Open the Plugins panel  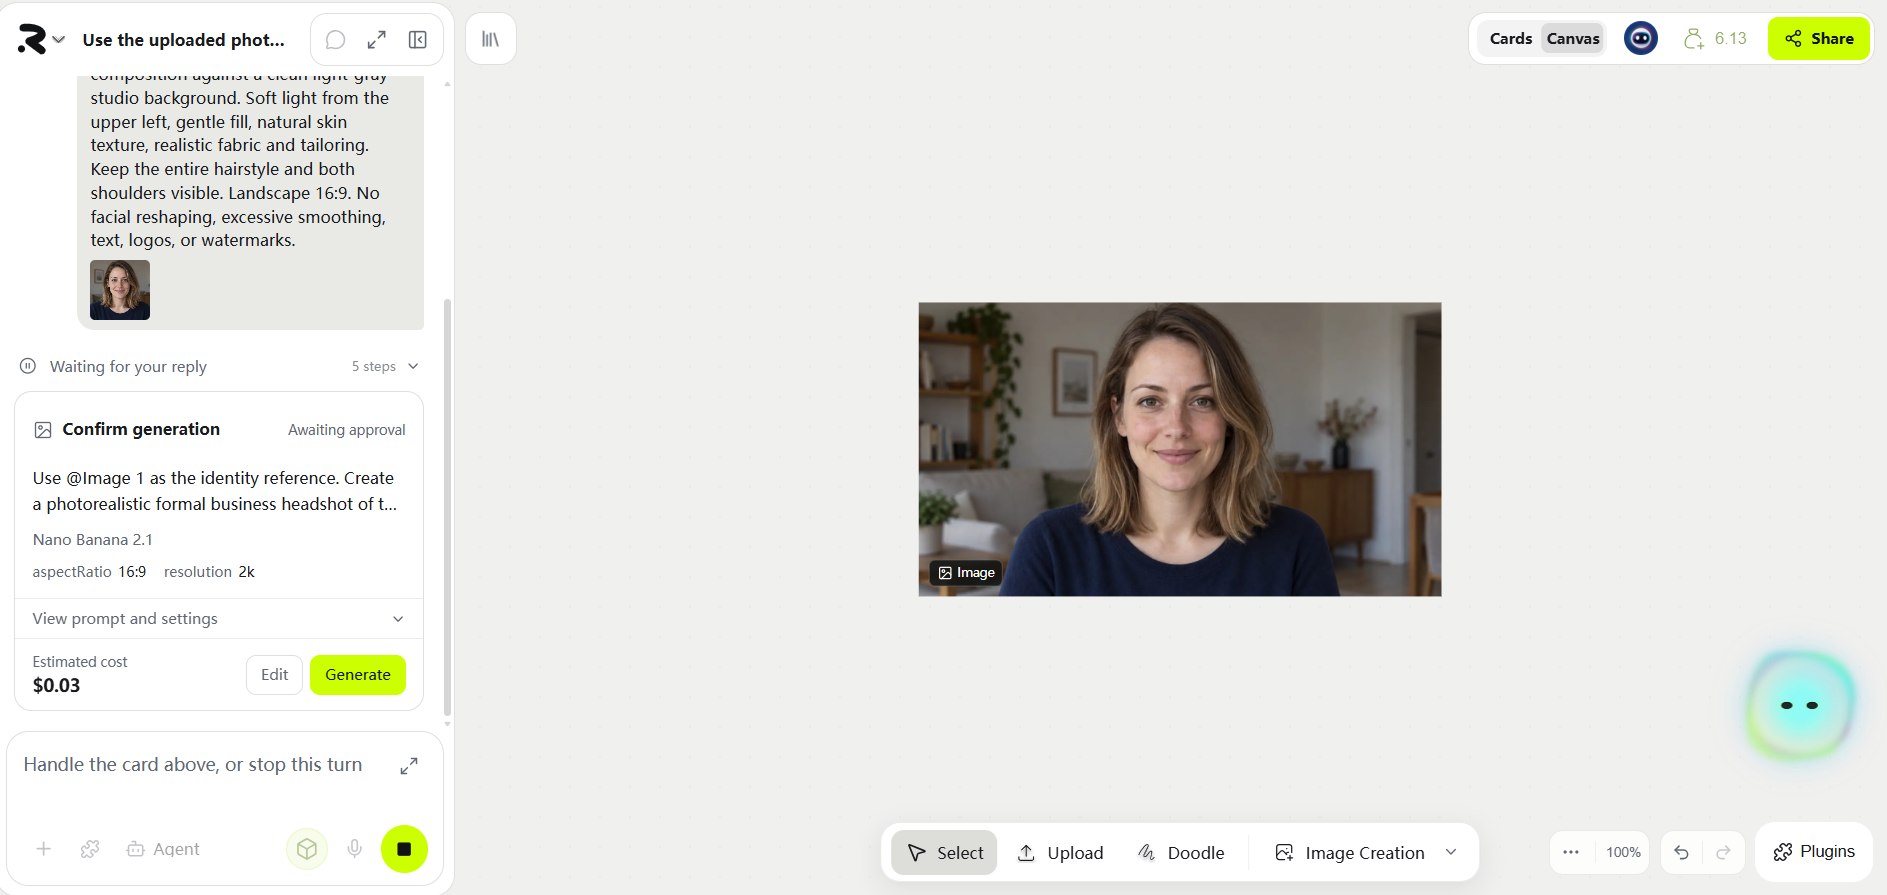(x=1814, y=852)
